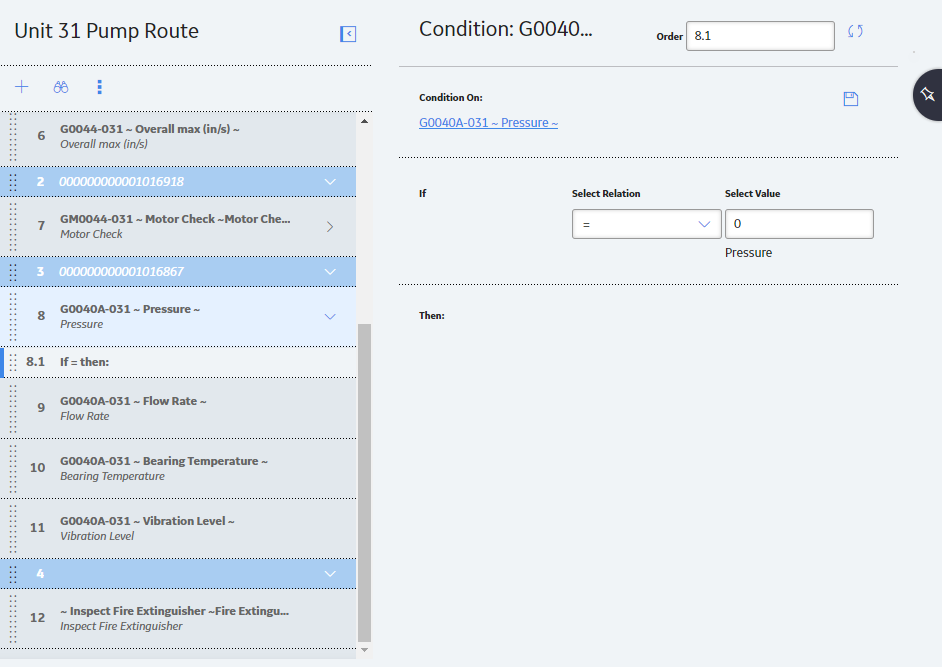Screen dimensions: 942x667
Task: Open the Select Relation dropdown
Action: pos(646,224)
